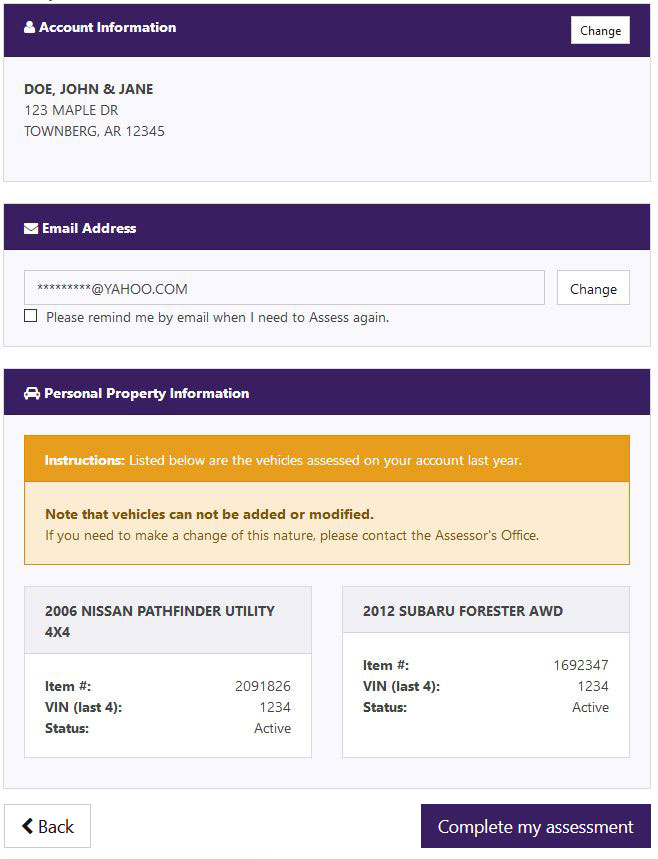The height and width of the screenshot is (859, 658).
Task: Click the Personal Property Information section header
Action: pyautogui.click(x=327, y=392)
